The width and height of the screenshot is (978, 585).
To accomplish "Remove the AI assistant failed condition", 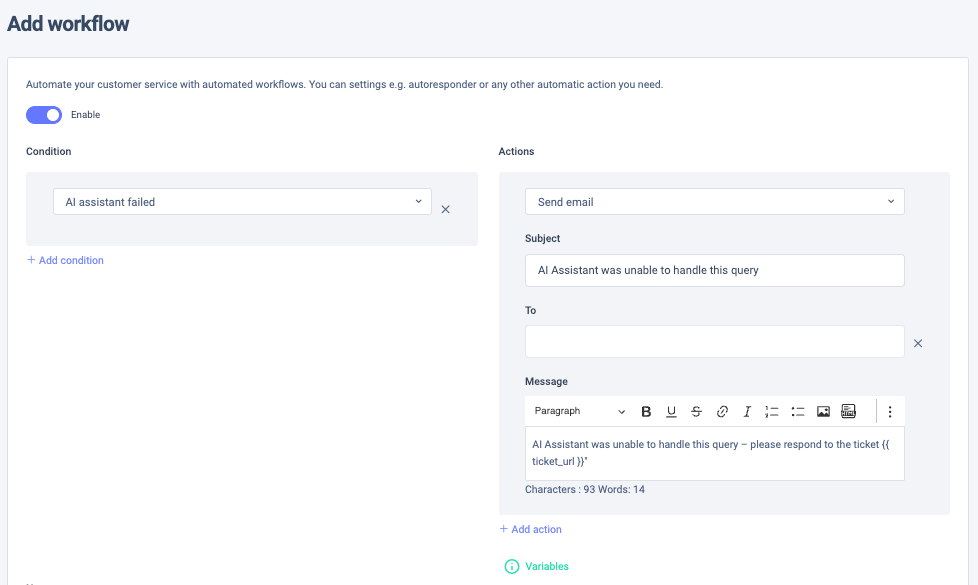I will (x=446, y=209).
